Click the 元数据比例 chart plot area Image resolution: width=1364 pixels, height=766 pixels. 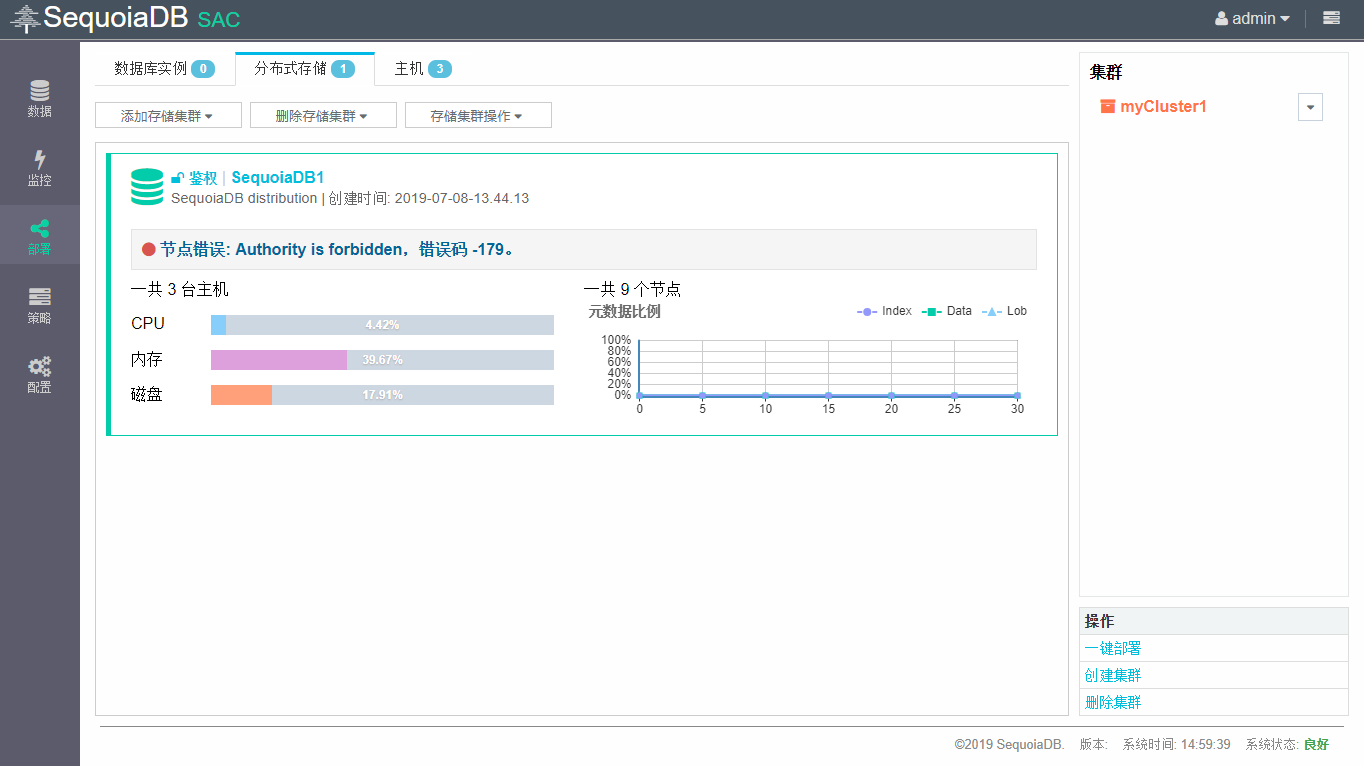pos(828,368)
